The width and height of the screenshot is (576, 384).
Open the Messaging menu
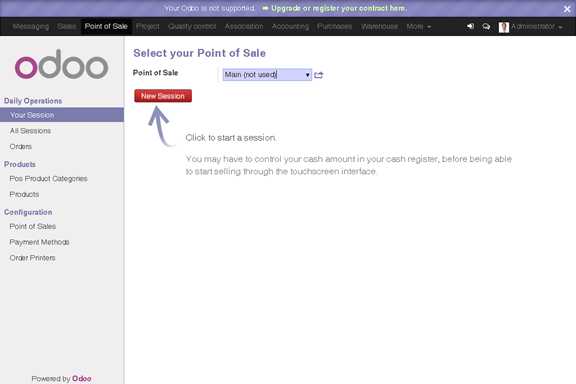(30, 26)
